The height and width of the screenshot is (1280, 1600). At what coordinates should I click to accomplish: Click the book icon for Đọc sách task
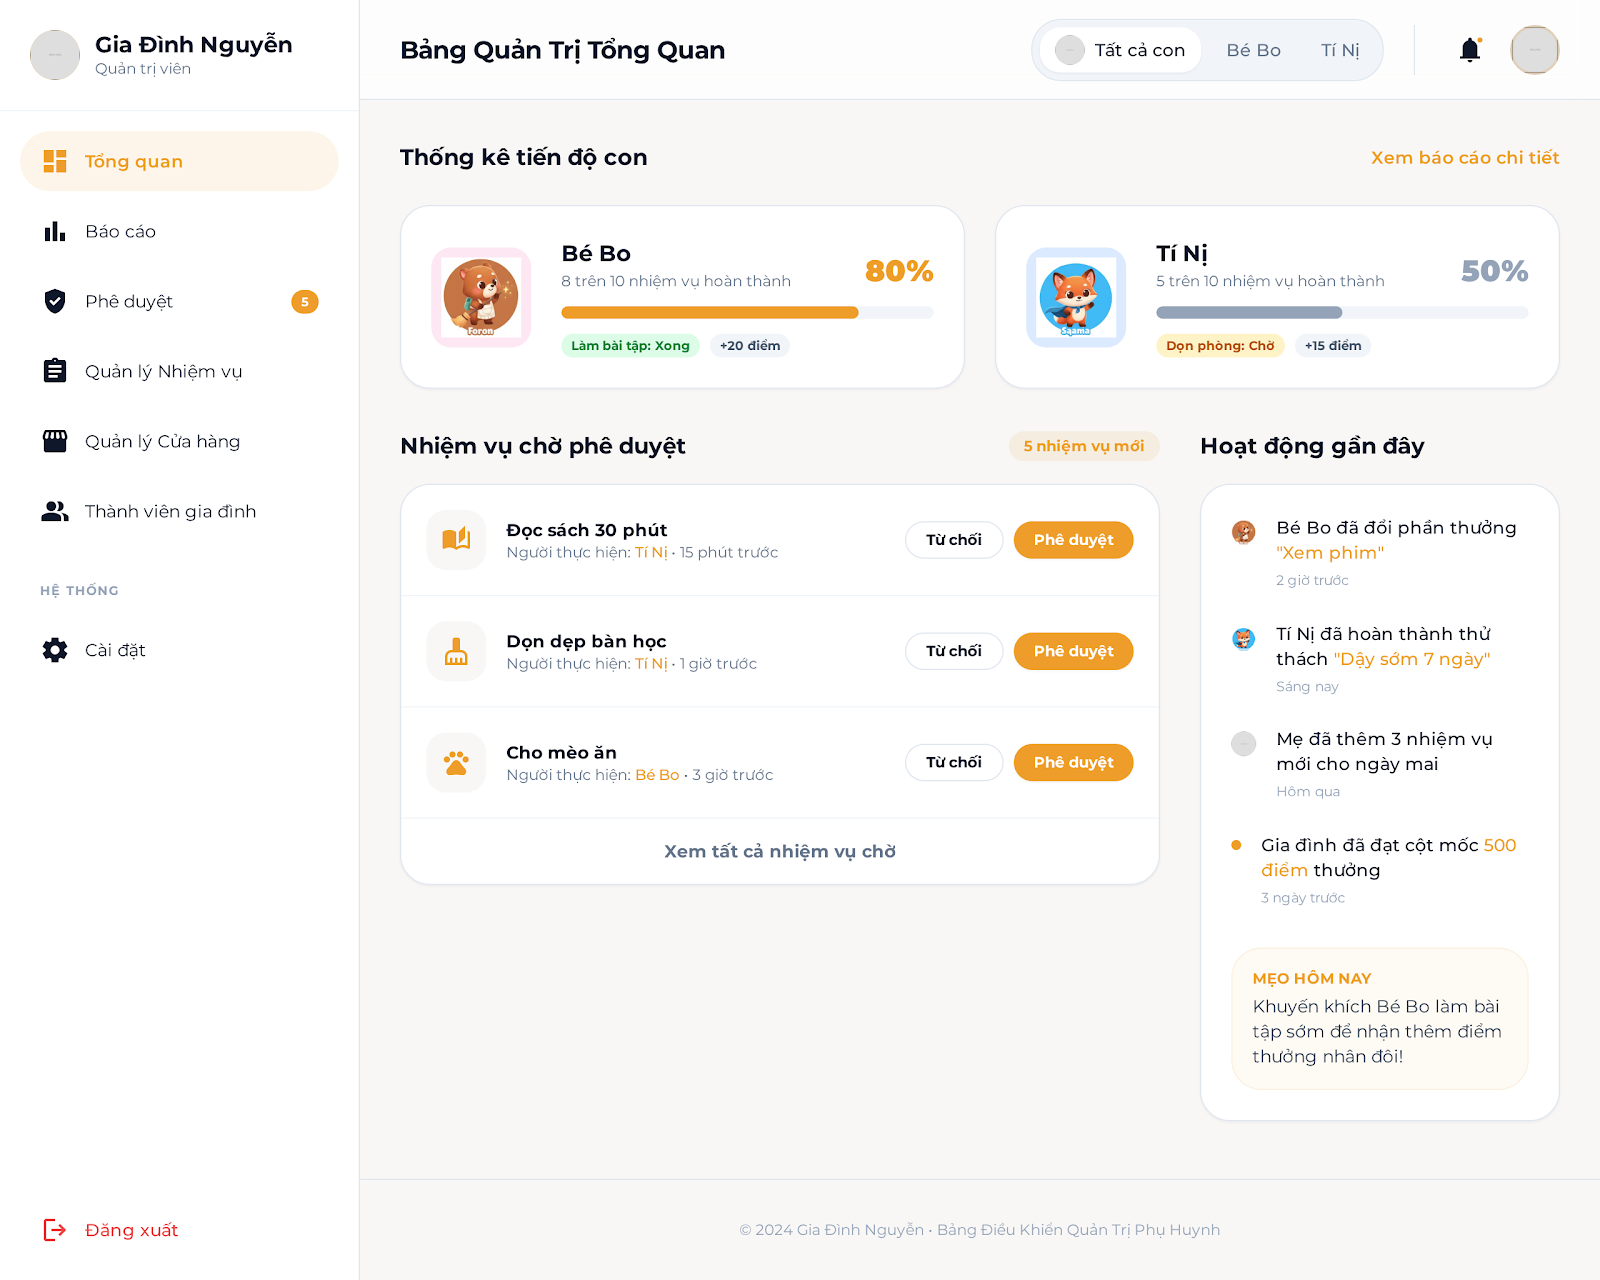click(x=456, y=540)
